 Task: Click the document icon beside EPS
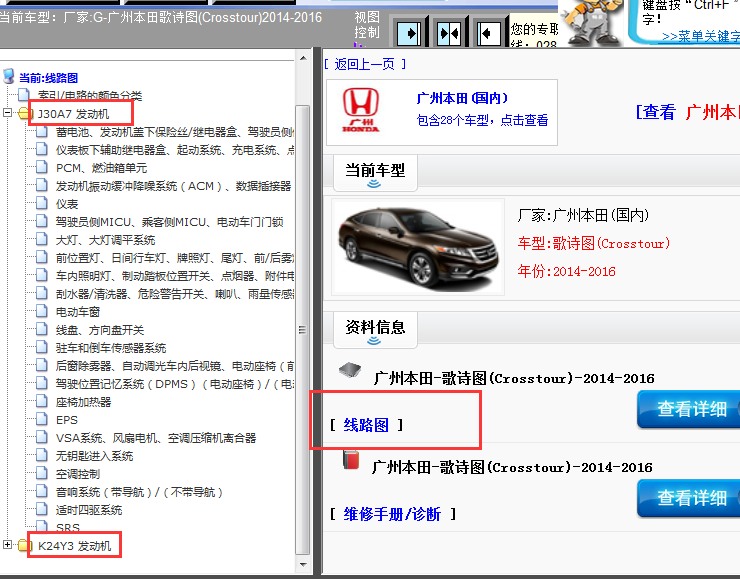pyautogui.click(x=42, y=419)
